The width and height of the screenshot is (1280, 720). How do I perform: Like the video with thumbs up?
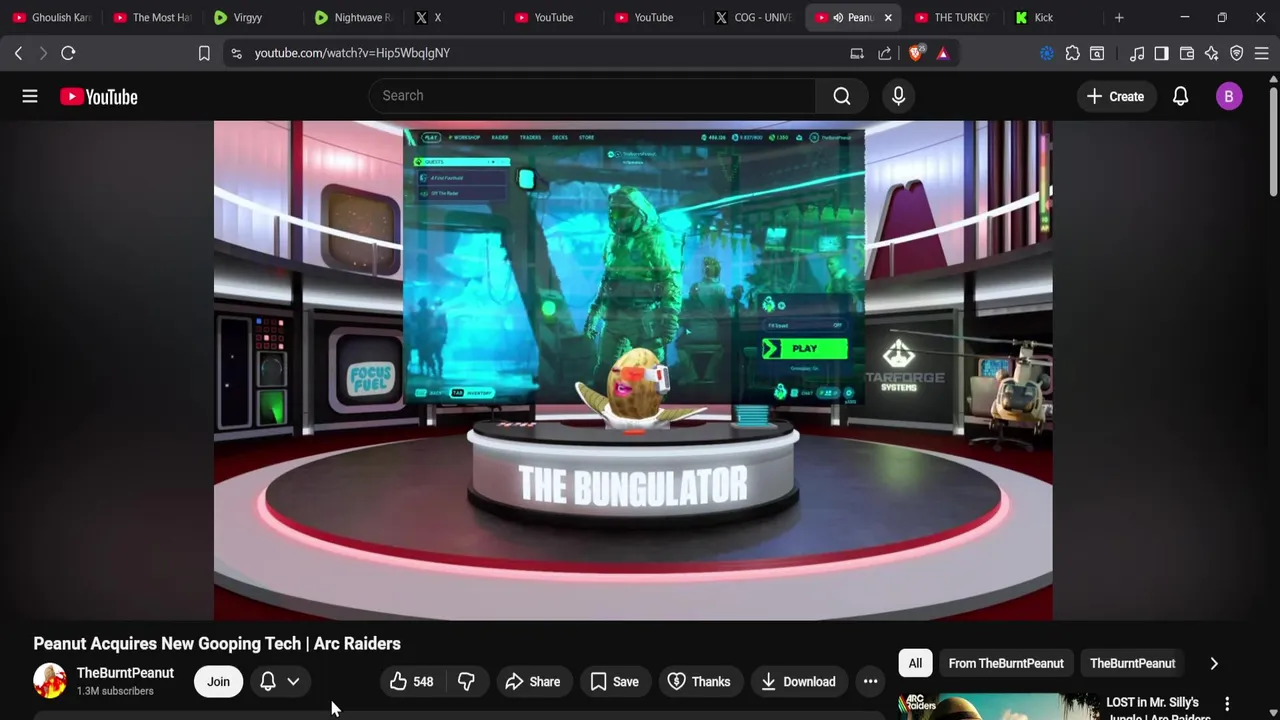click(x=411, y=682)
